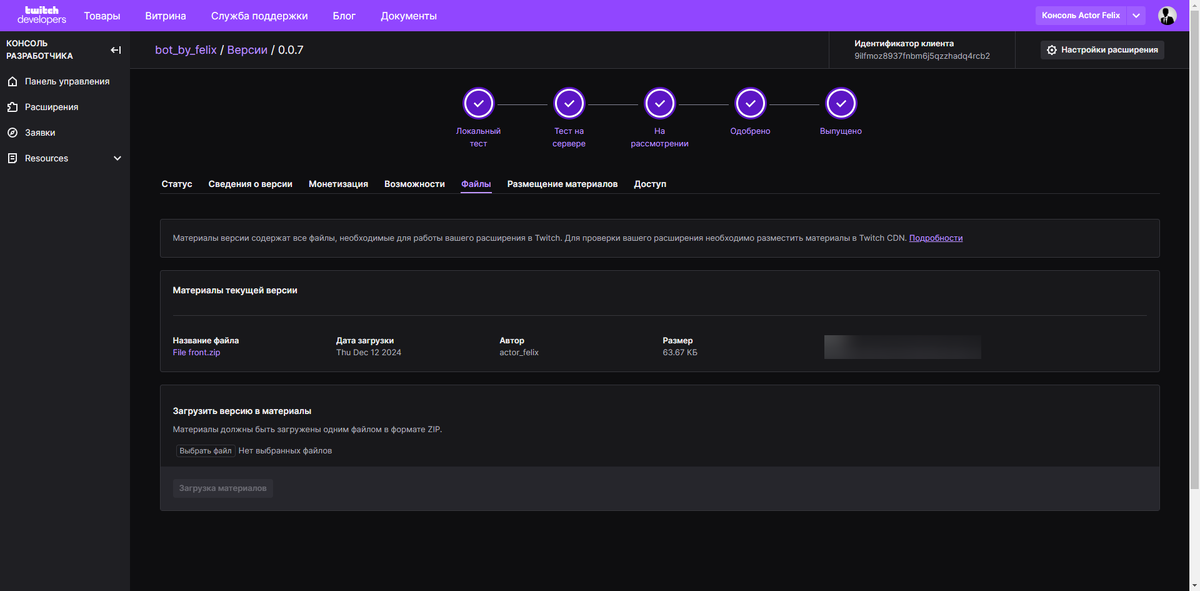Switch to the Файлы tab
Screen dimensions: 1200x591
point(476,184)
